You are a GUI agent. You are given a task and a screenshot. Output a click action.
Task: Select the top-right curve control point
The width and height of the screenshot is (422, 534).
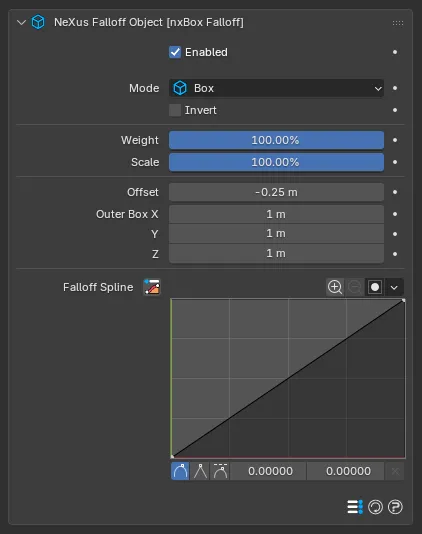tap(404, 300)
